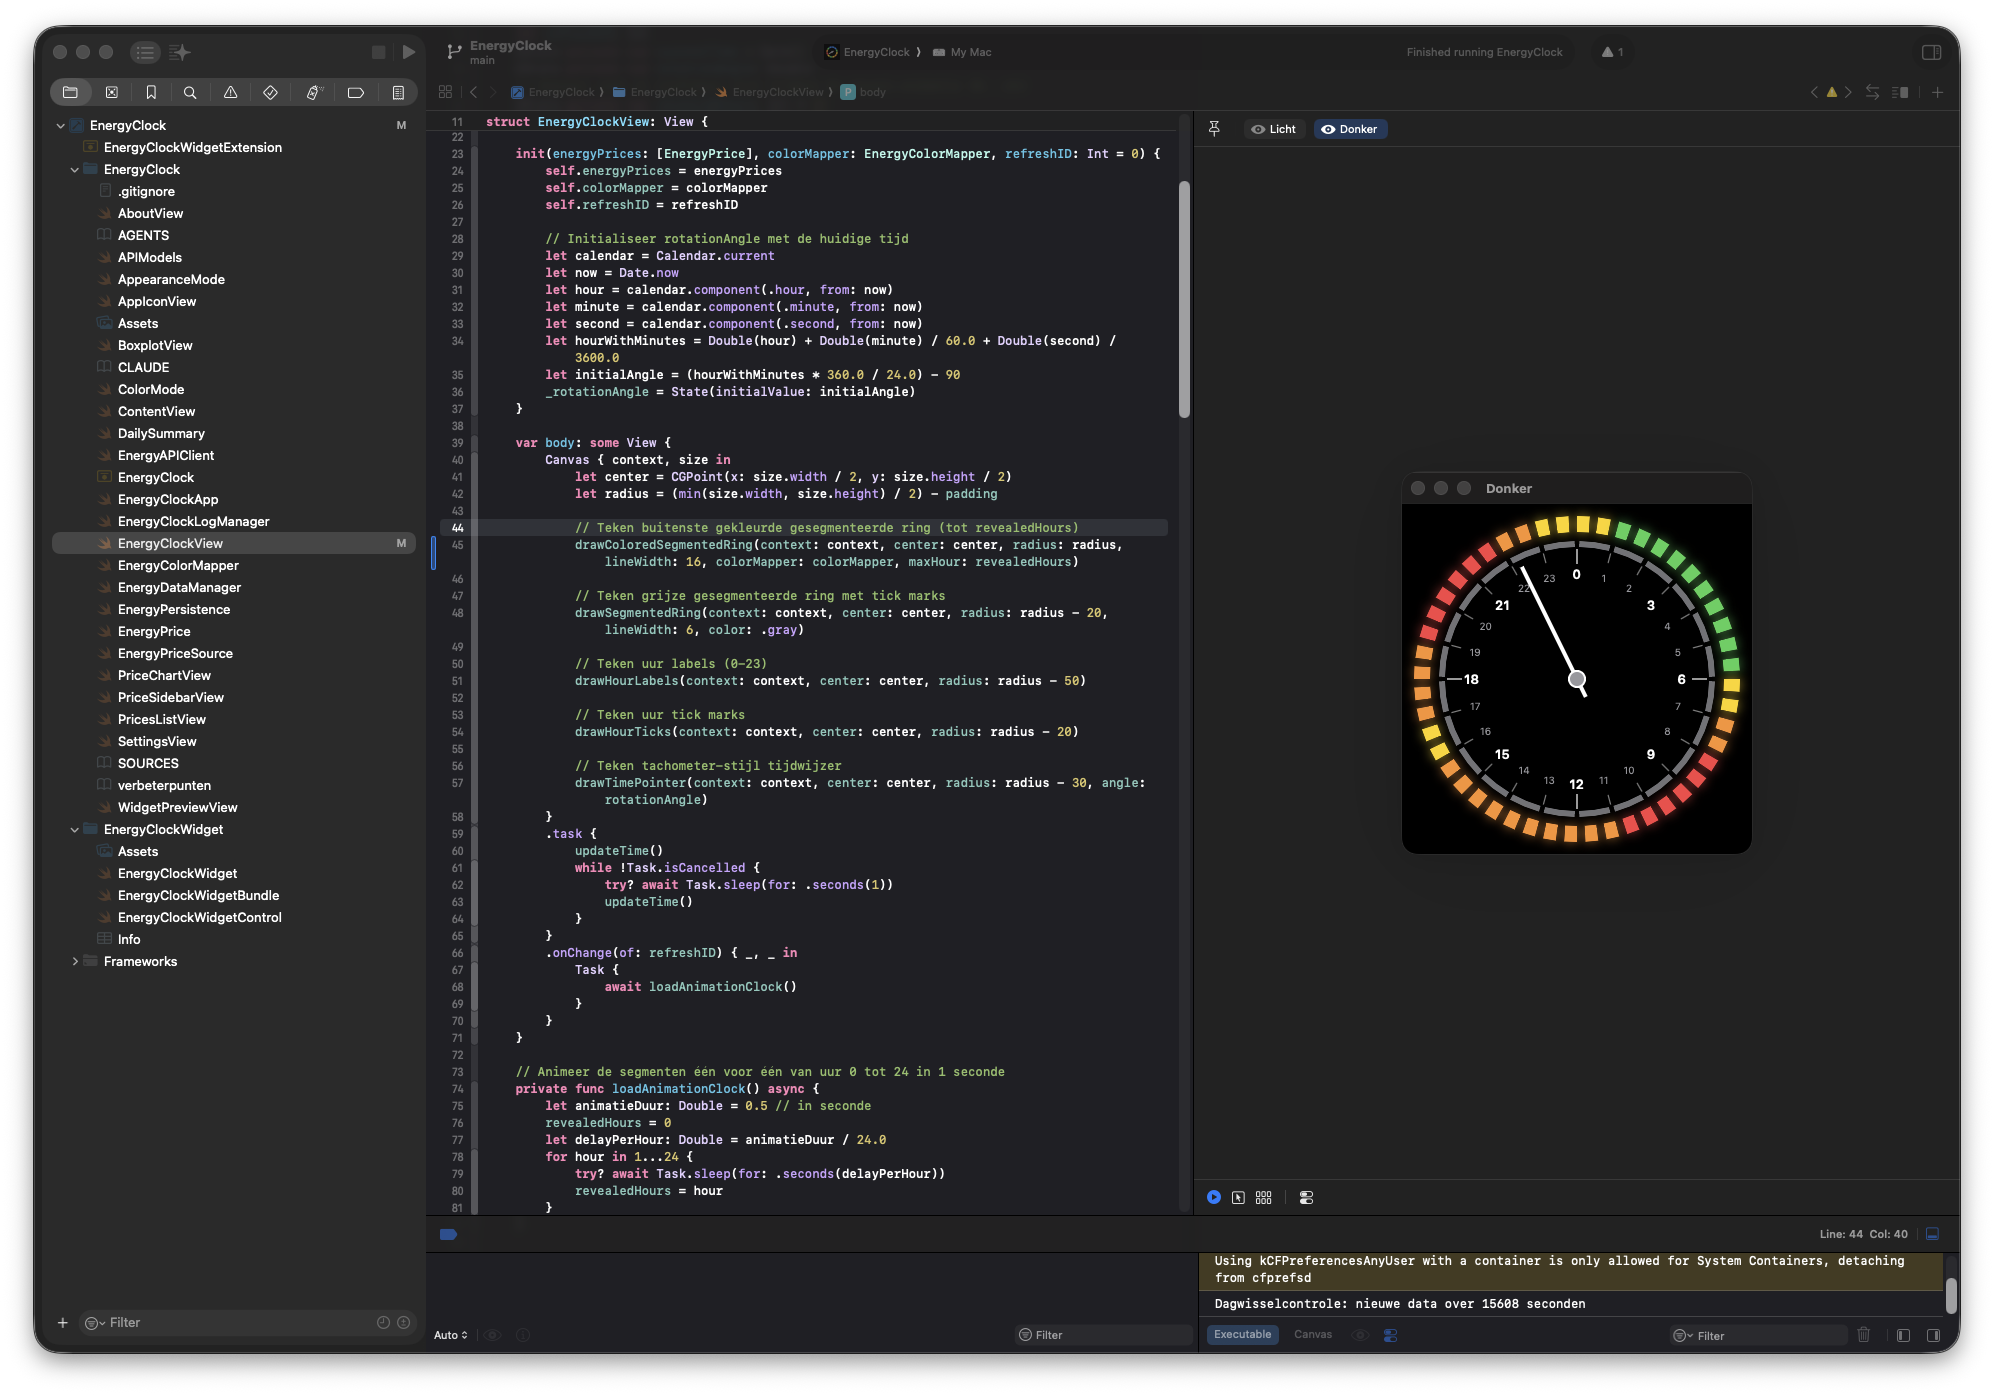Open the Test navigator
The image size is (1994, 1395).
[270, 92]
